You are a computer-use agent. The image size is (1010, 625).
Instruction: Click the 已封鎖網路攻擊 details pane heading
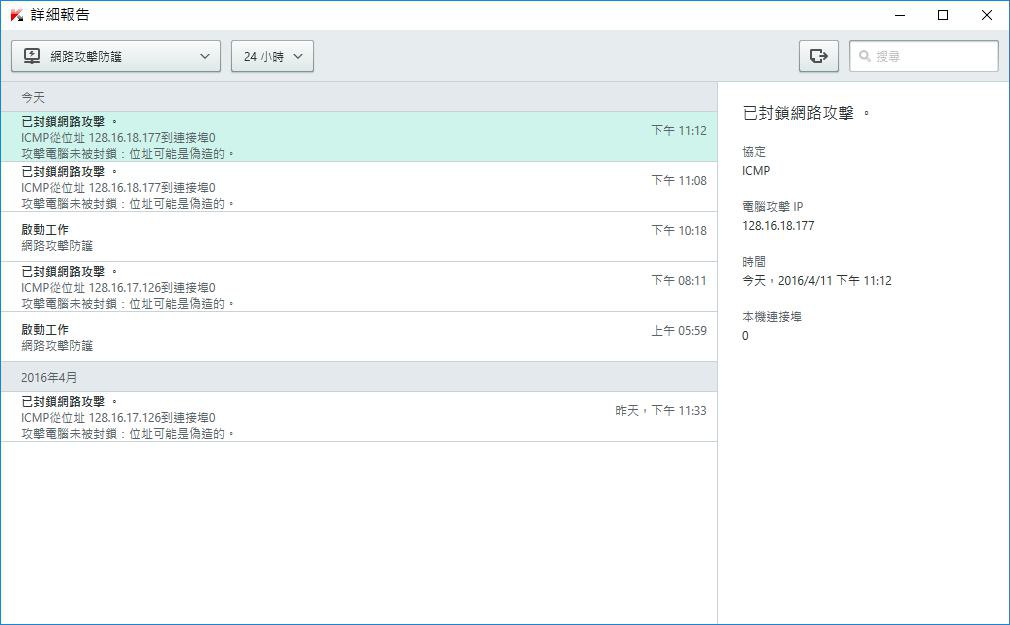(x=806, y=113)
